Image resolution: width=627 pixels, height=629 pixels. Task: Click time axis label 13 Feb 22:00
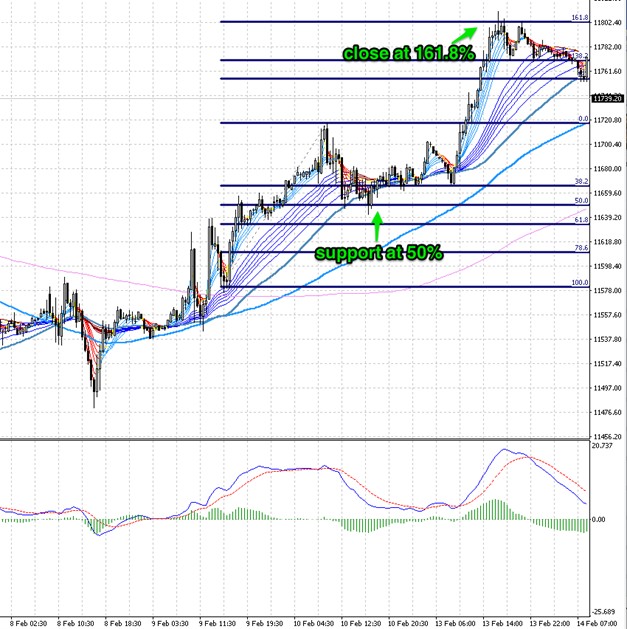coord(550,624)
